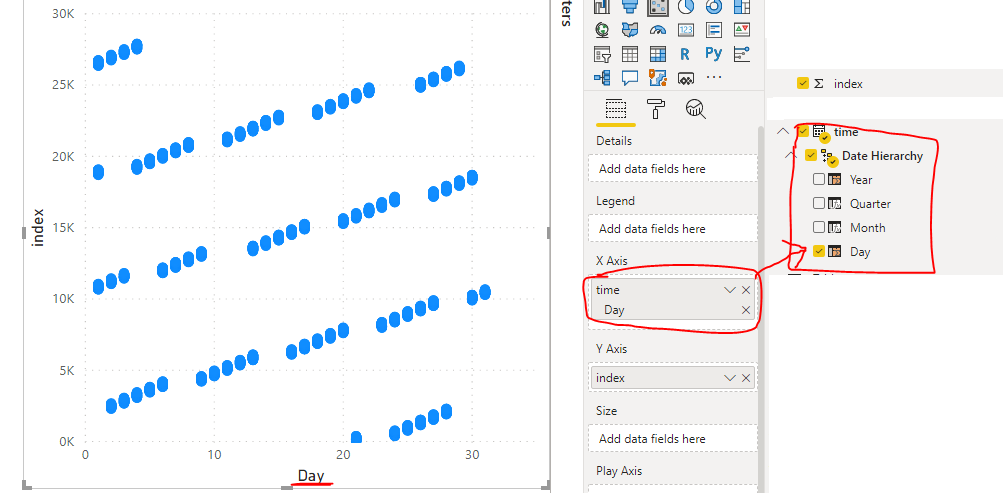The width and height of the screenshot is (1003, 493).
Task: Uncheck the index field checkbox
Action: [x=803, y=83]
